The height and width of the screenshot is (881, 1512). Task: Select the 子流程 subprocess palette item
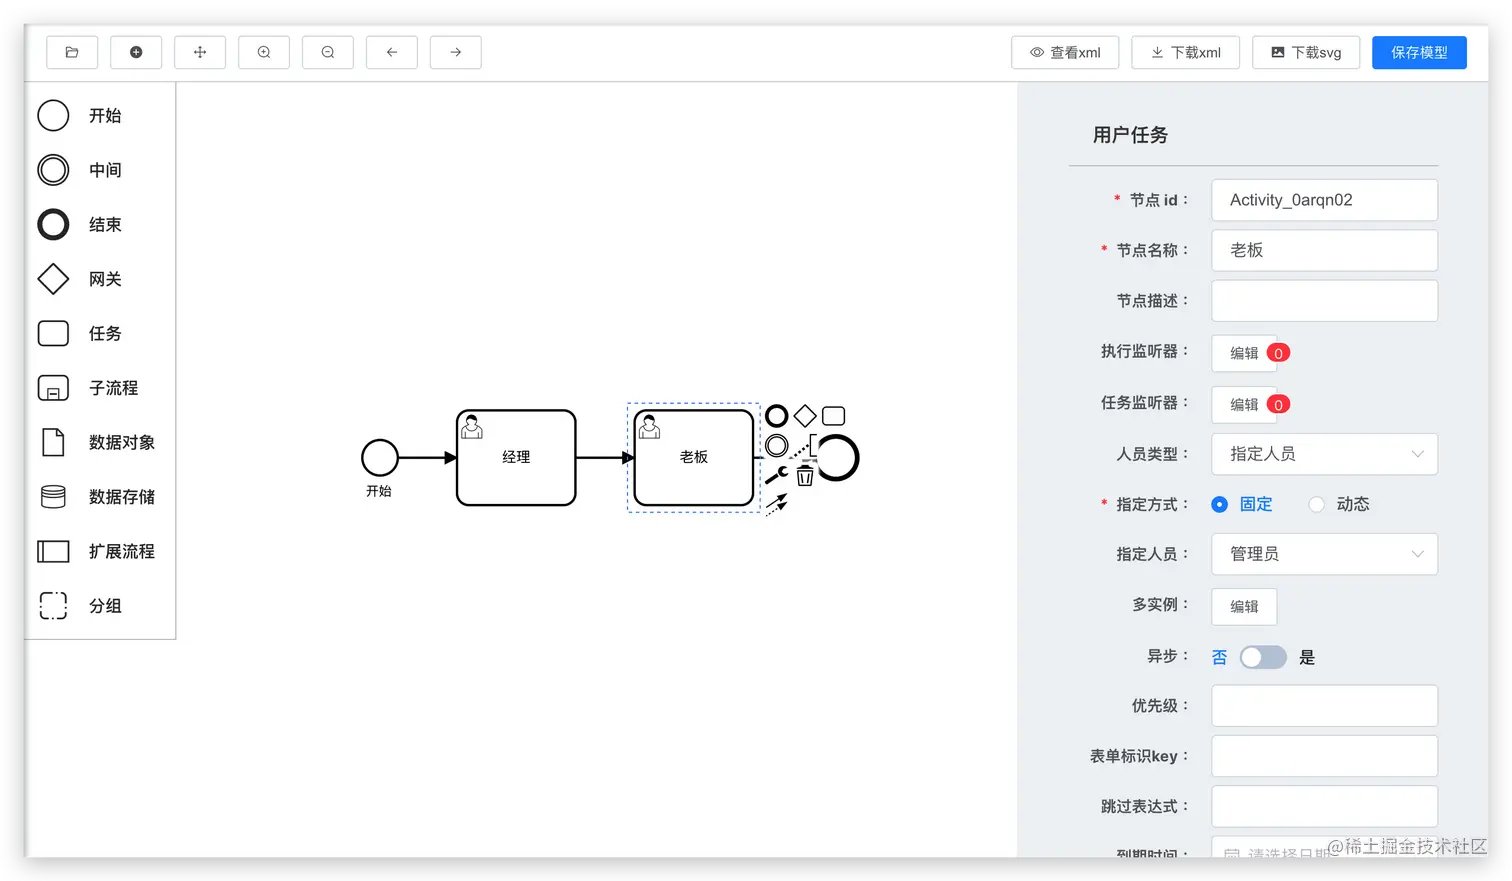coord(88,388)
